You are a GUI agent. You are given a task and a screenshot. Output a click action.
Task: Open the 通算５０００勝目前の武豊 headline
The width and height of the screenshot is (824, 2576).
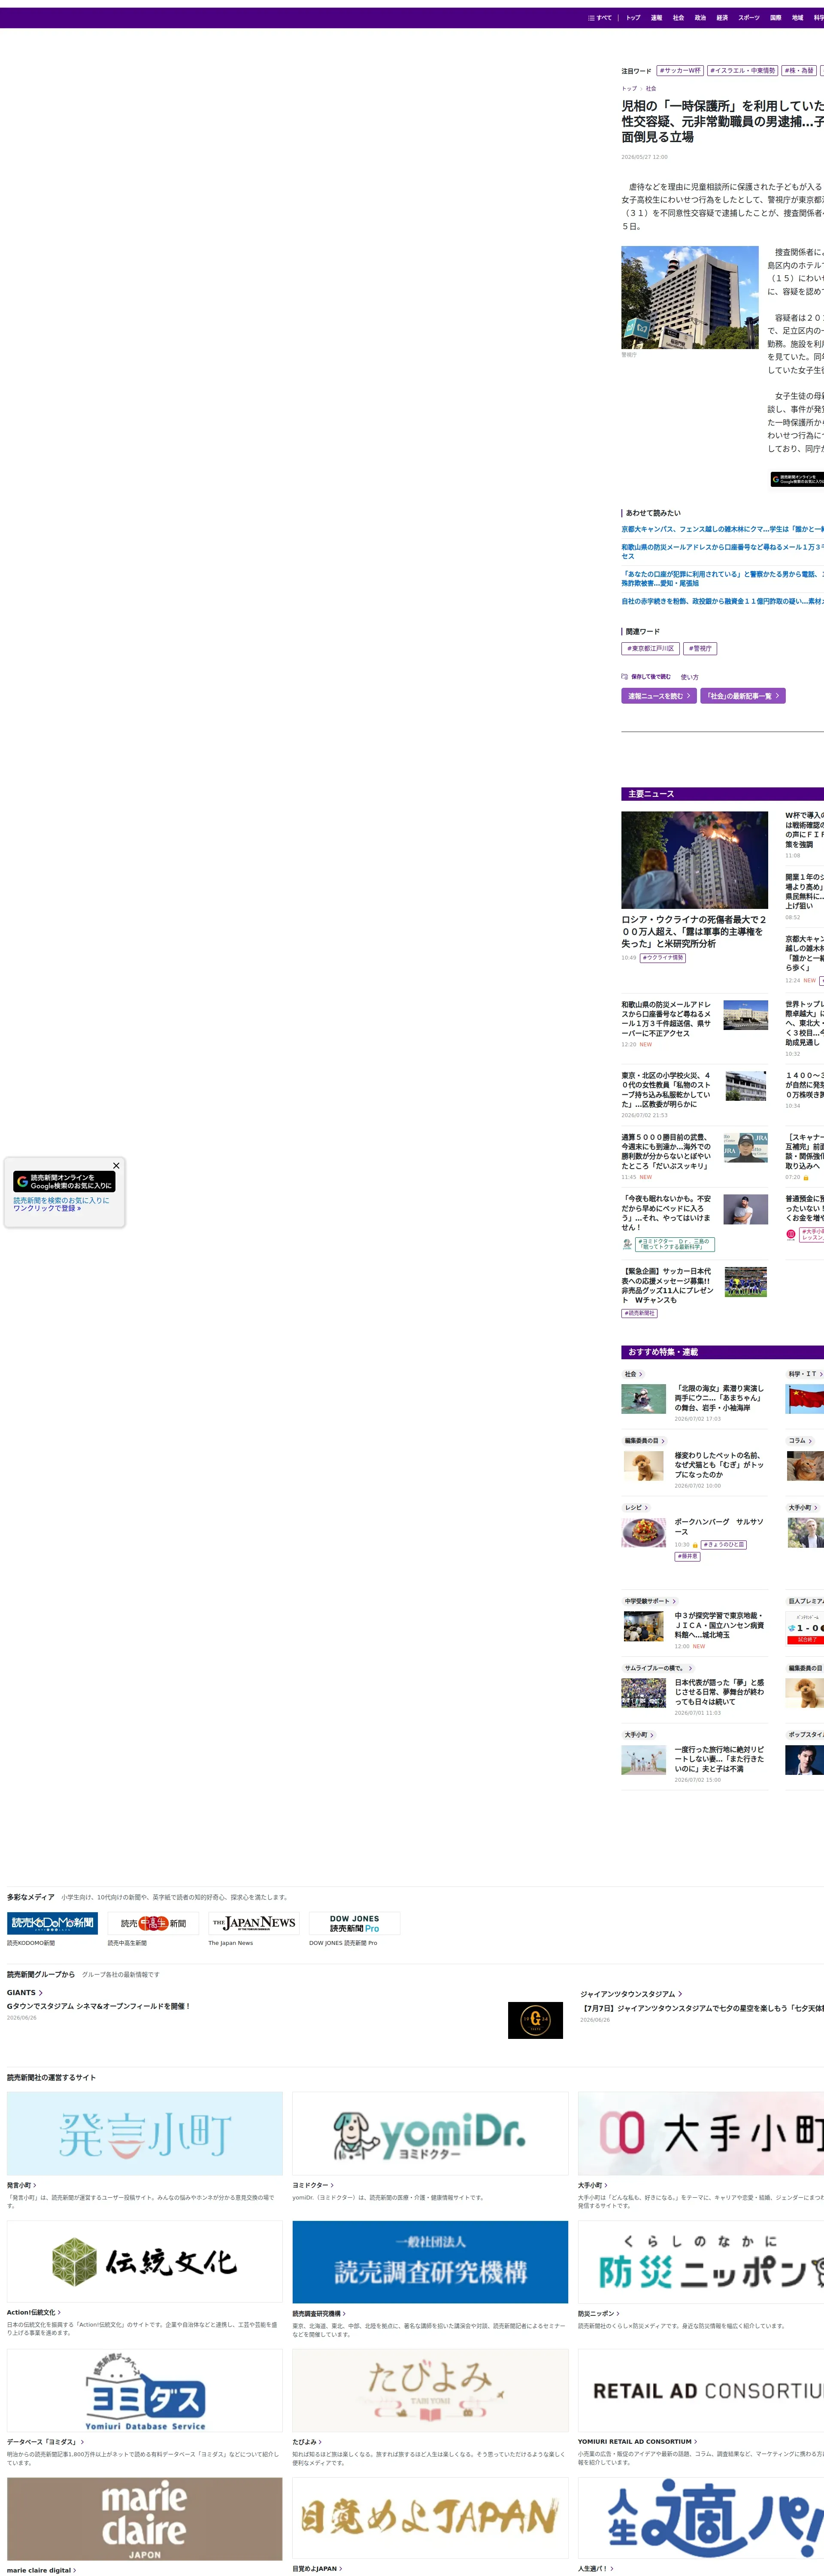tap(666, 1151)
